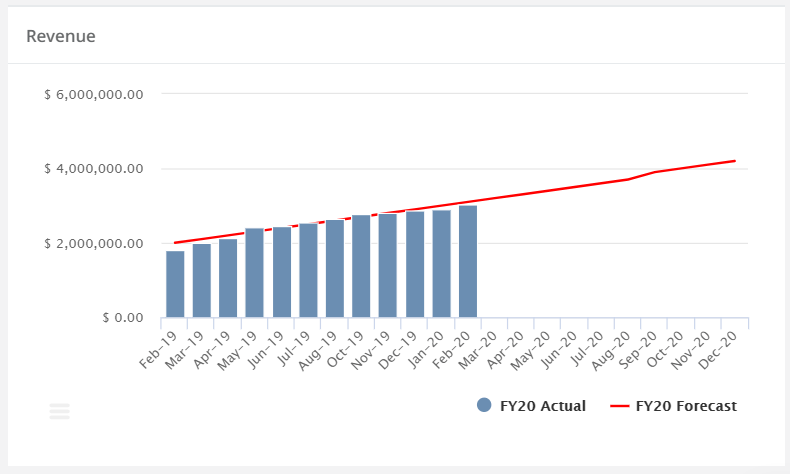Select the Oct-19 revenue bar

pos(361,266)
